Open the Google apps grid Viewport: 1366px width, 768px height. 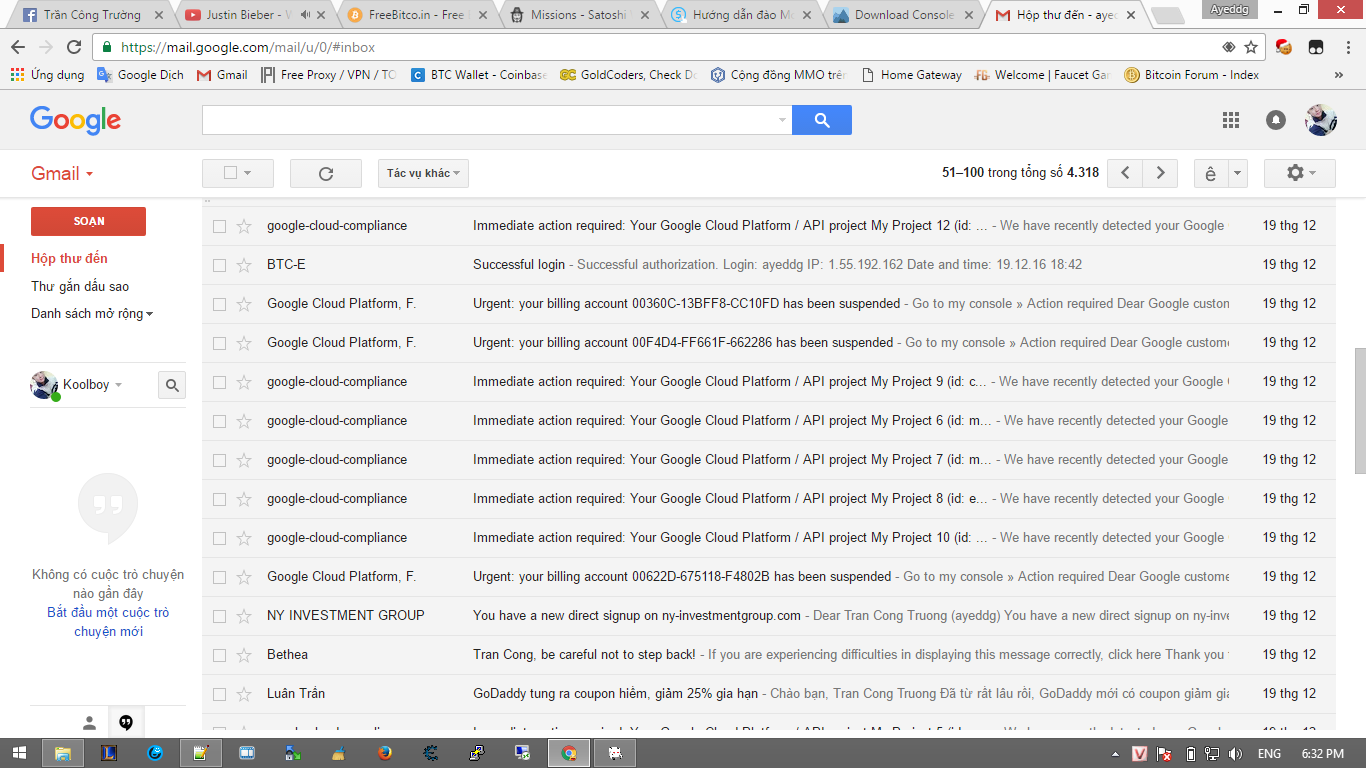coord(1231,120)
